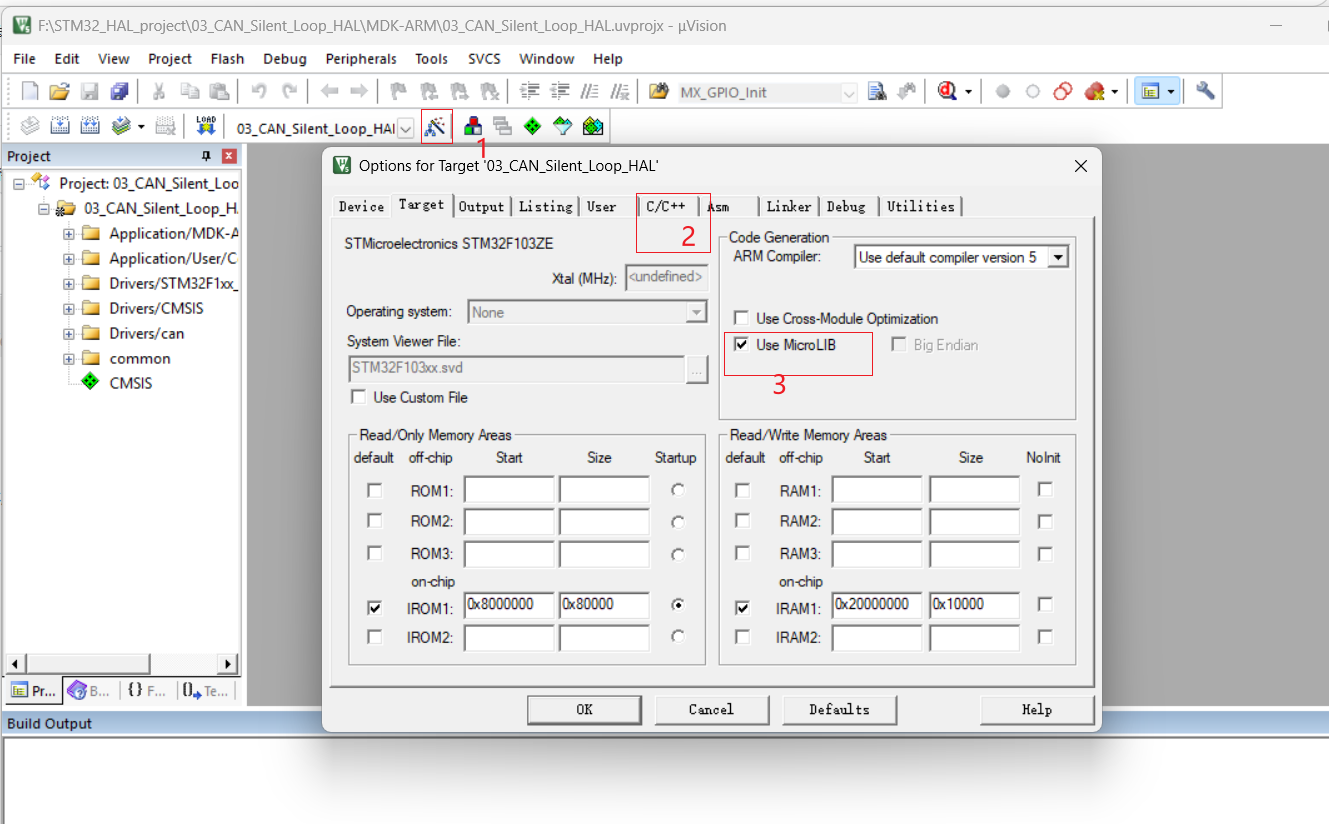Click the Insert Breakpoint red circle icon
1329x824 pixels.
[x=1003, y=91]
